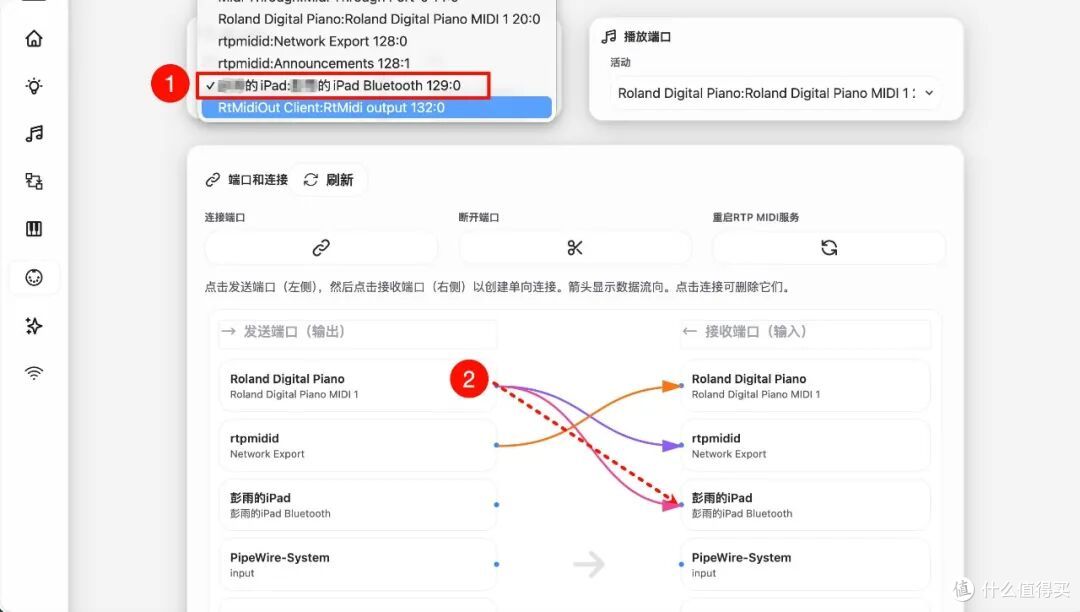This screenshot has height=612, width=1080.
Task: Open the sparkle effects section in sidebar
Action: point(34,326)
